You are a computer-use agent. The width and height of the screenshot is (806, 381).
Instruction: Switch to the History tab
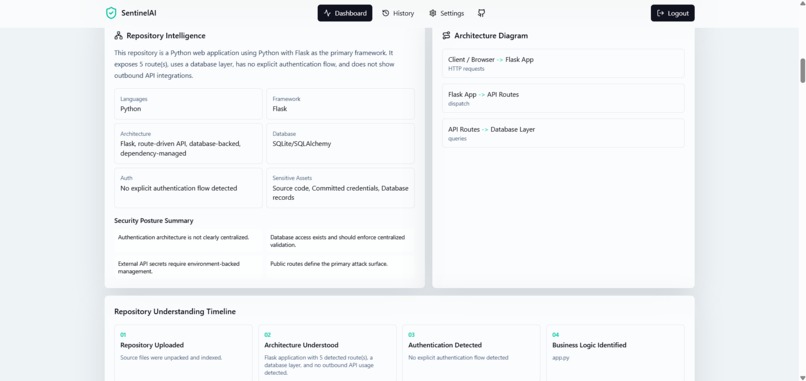click(x=398, y=13)
